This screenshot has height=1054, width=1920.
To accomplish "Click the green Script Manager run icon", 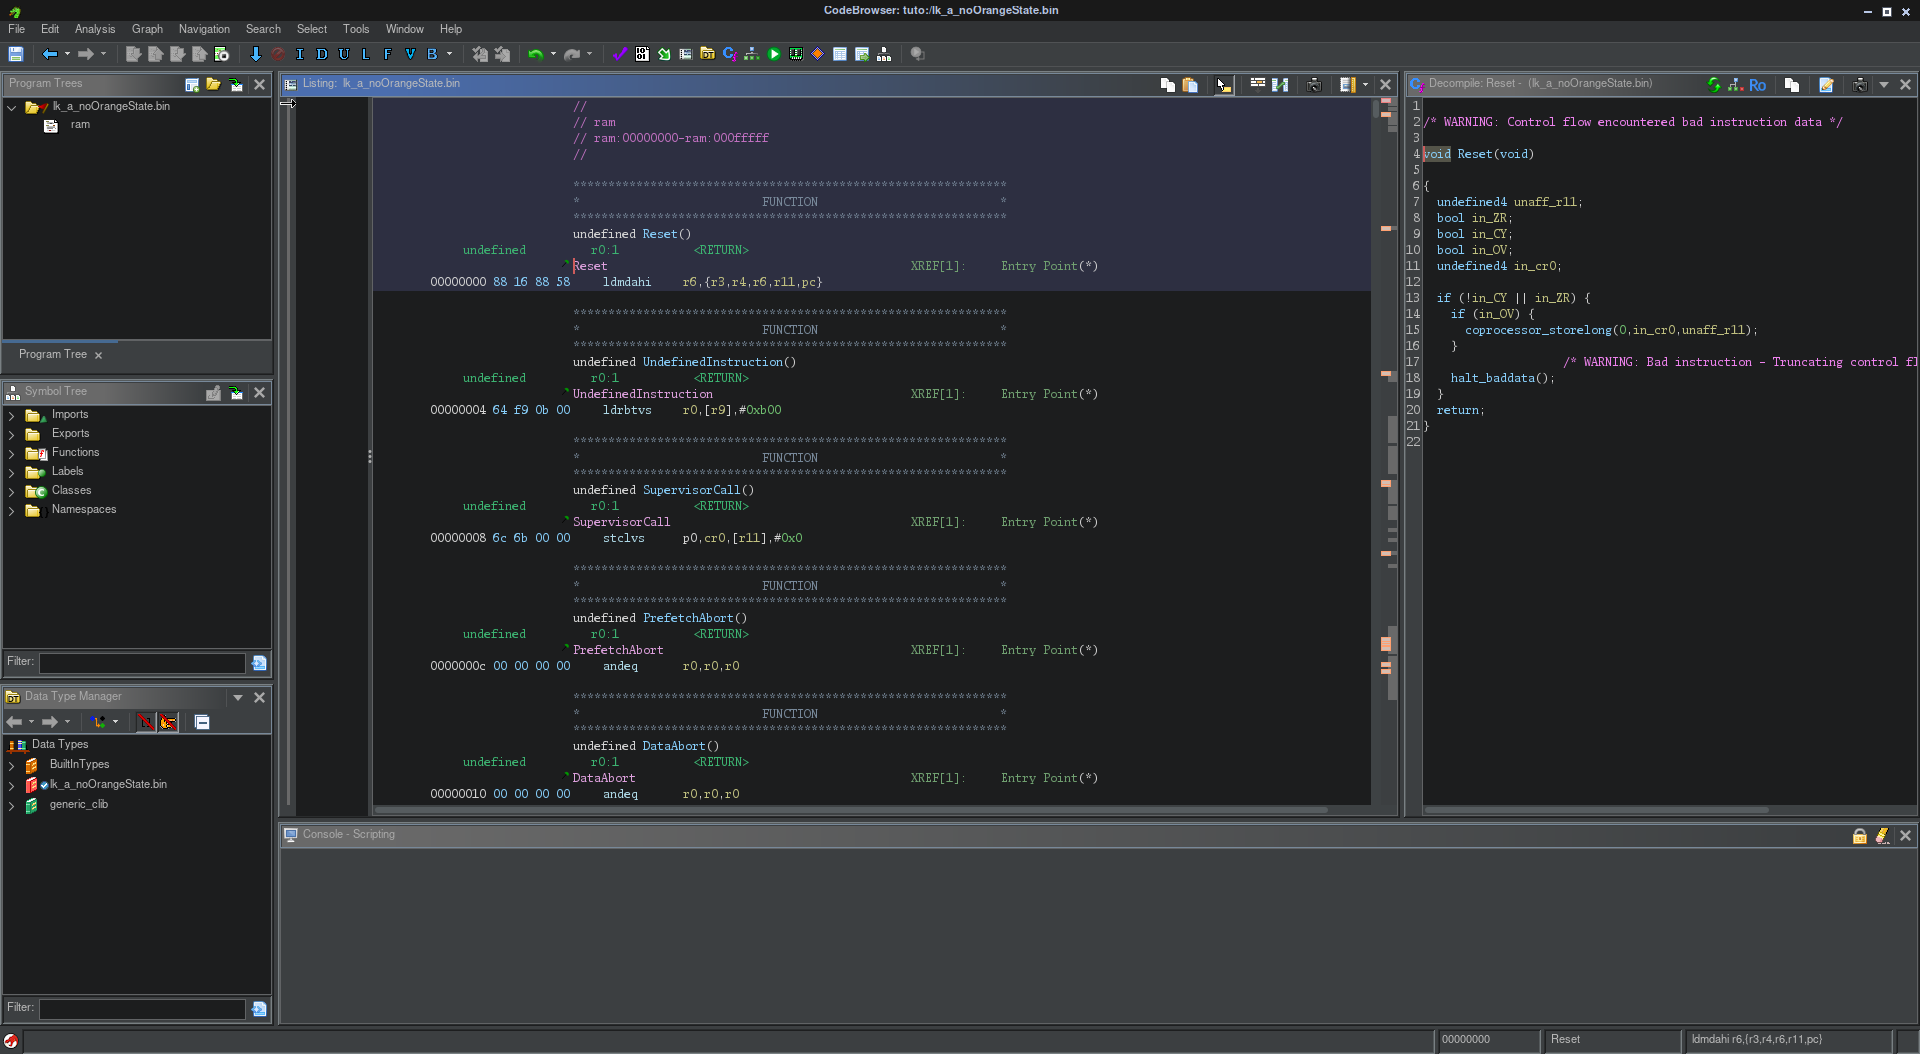I will (774, 55).
